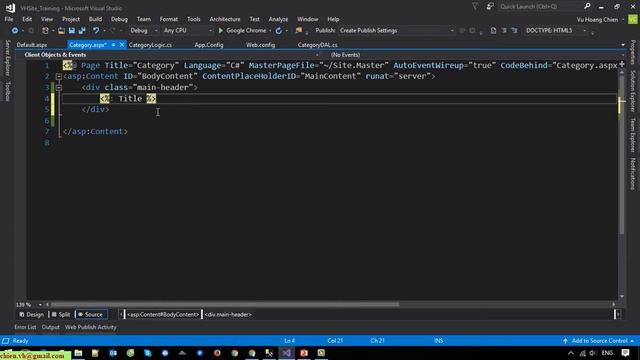640x360 pixels.
Task: Click the user account avatar icon
Action: point(633,19)
